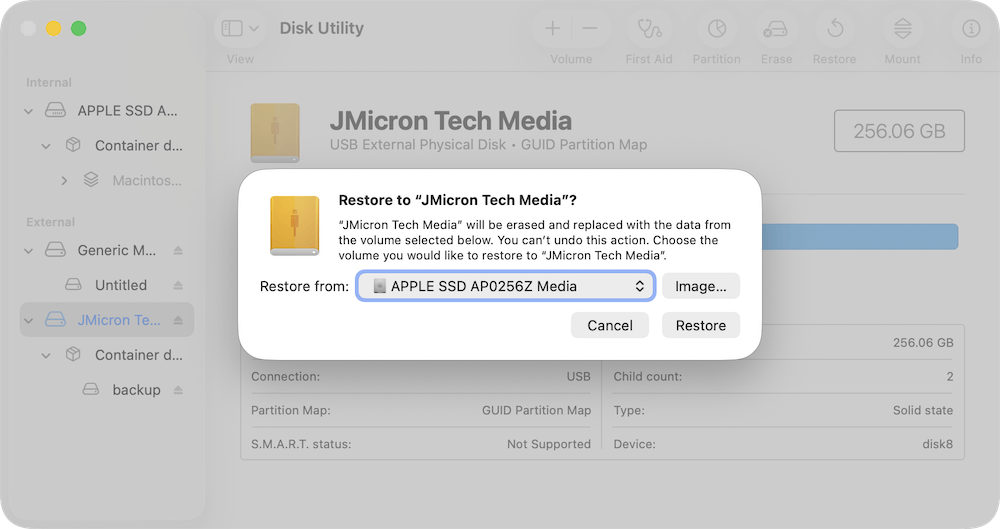Viewport: 1000px width, 529px height.
Task: Add a volume with the plus icon
Action: coord(552,28)
